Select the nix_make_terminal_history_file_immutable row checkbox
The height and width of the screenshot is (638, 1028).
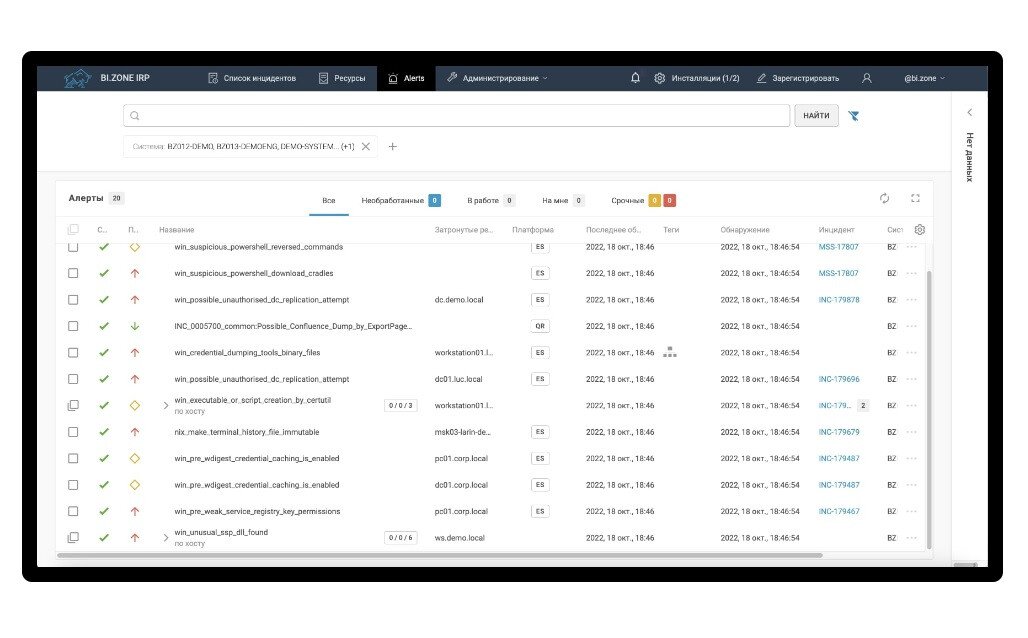(73, 432)
